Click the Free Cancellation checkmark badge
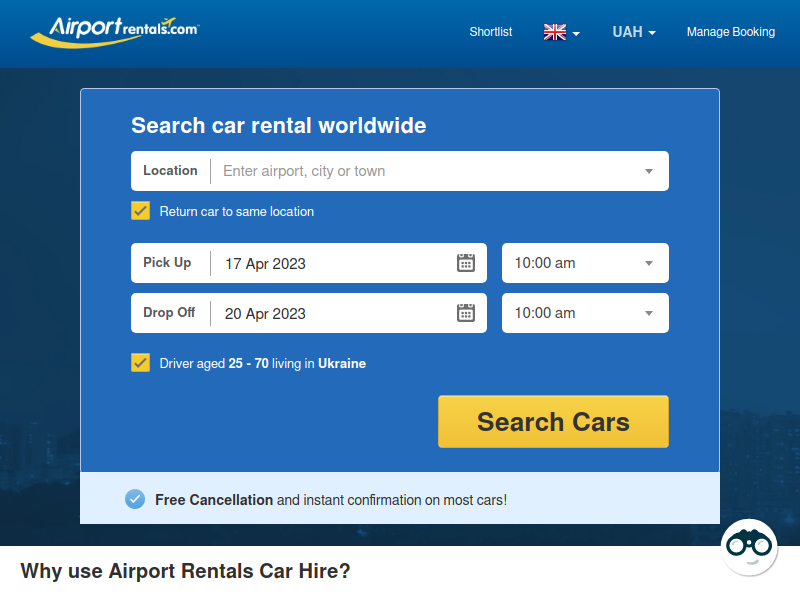Screen dimensions: 800x600 pyautogui.click(x=135, y=499)
